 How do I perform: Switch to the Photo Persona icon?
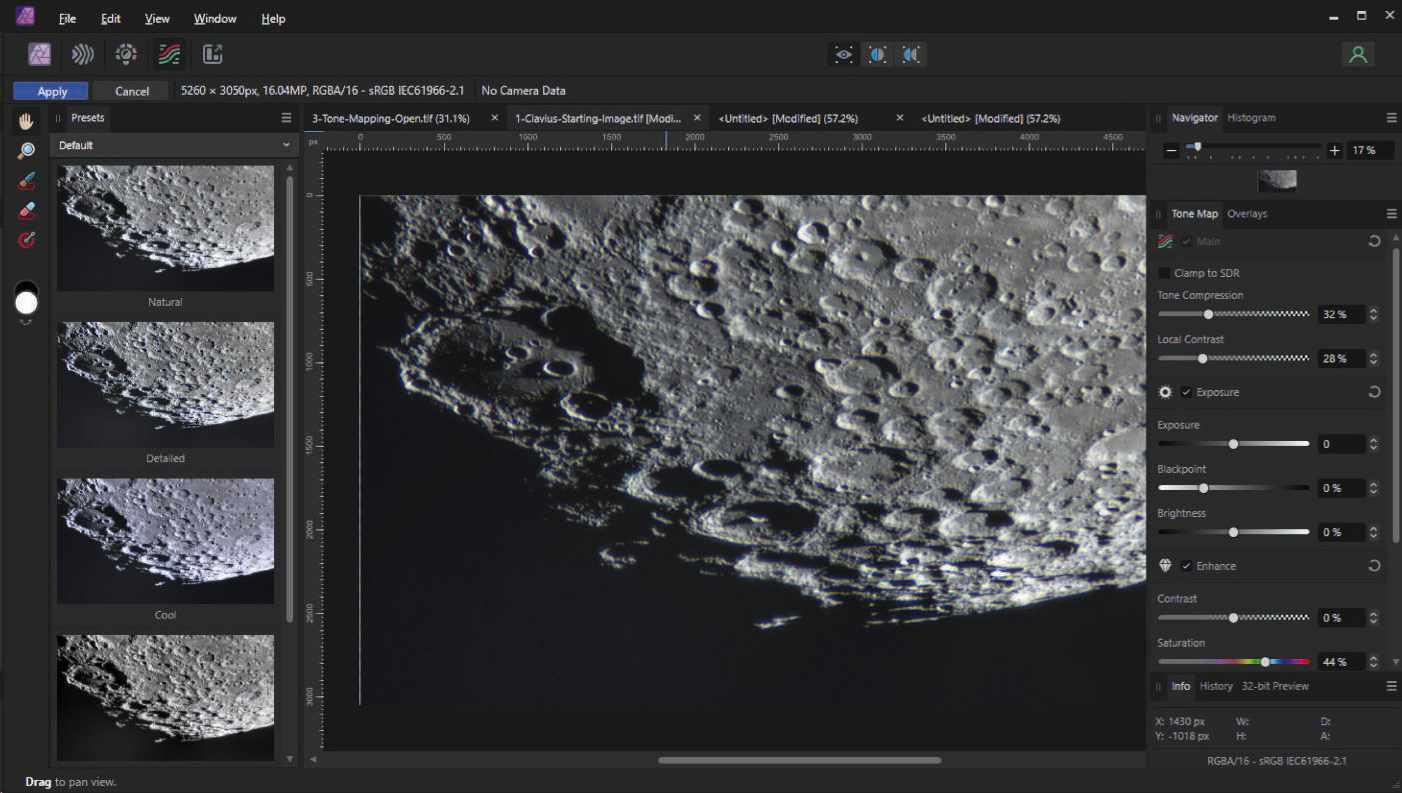tap(39, 54)
